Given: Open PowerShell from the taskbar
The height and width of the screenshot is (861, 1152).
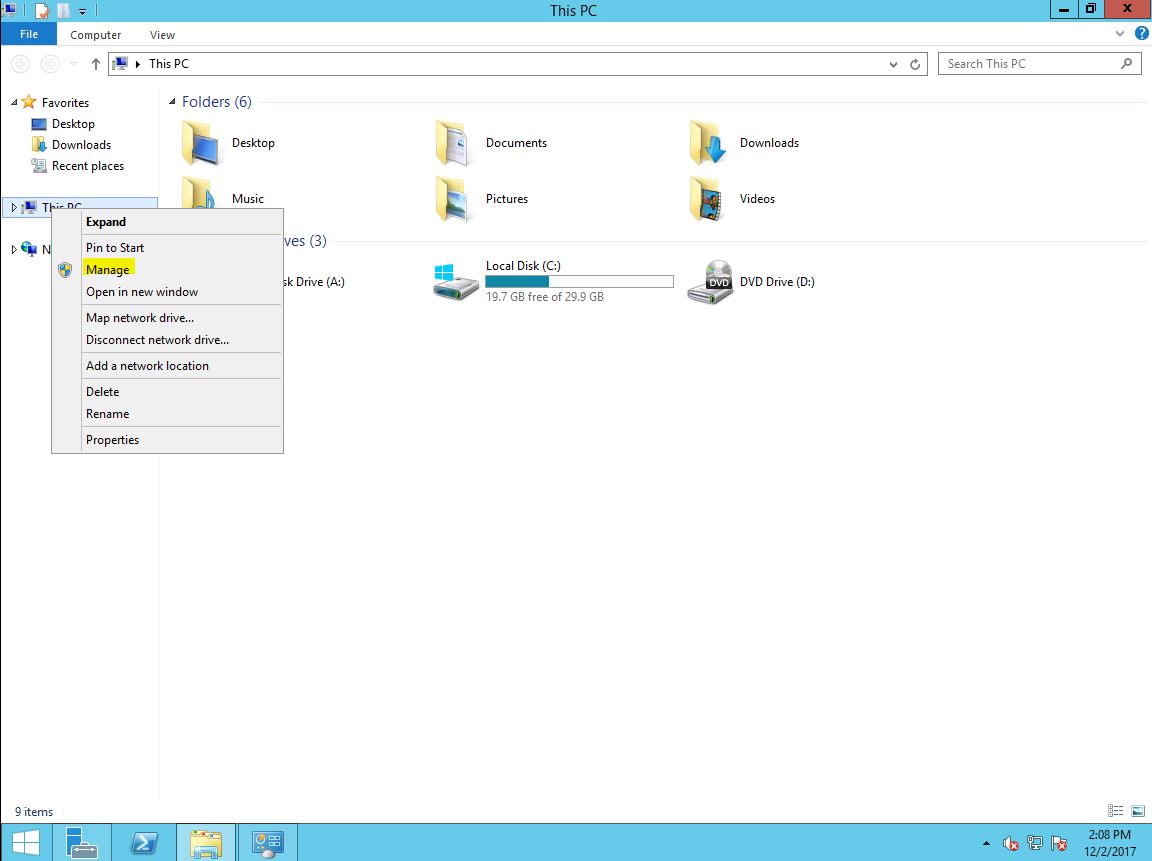Looking at the screenshot, I should coord(144,843).
